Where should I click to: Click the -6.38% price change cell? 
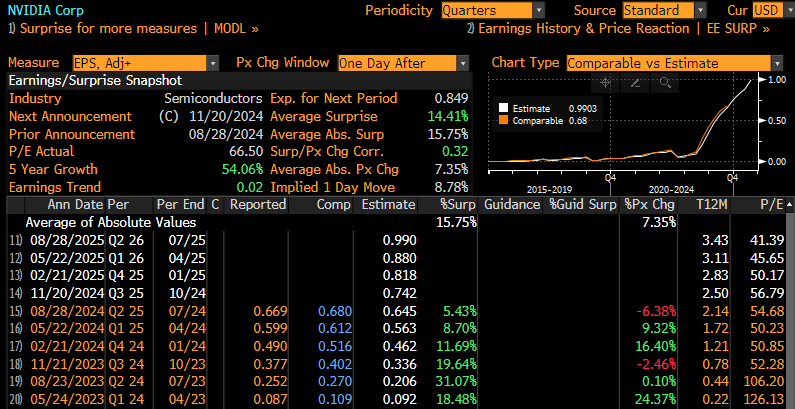coord(654,311)
